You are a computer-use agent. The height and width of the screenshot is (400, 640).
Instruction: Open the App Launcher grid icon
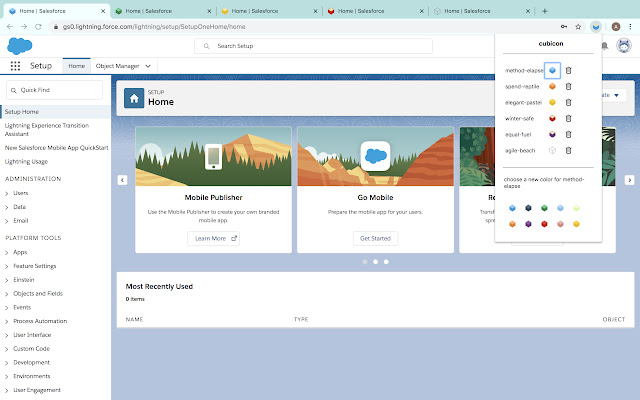point(15,66)
